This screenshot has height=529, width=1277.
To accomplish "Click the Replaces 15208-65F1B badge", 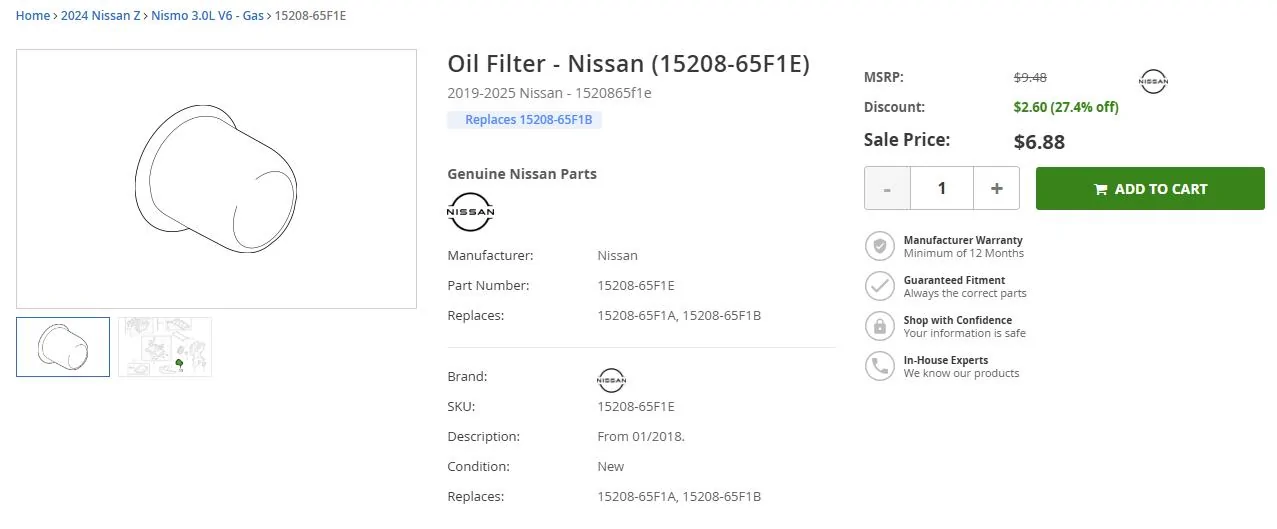I will (x=525, y=120).
